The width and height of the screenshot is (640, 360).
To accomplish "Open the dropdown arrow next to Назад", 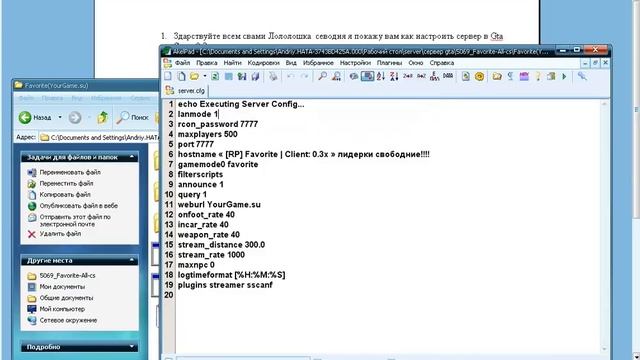I will 60,118.
